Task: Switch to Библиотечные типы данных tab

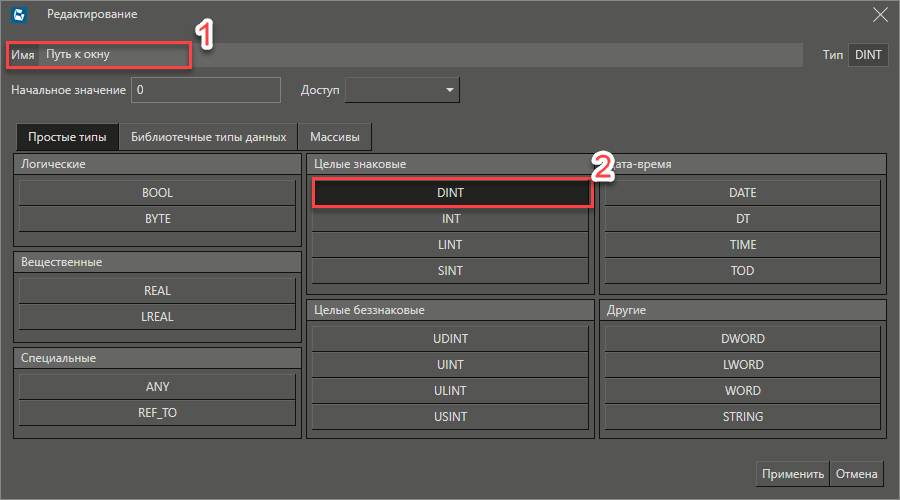Action: point(208,137)
